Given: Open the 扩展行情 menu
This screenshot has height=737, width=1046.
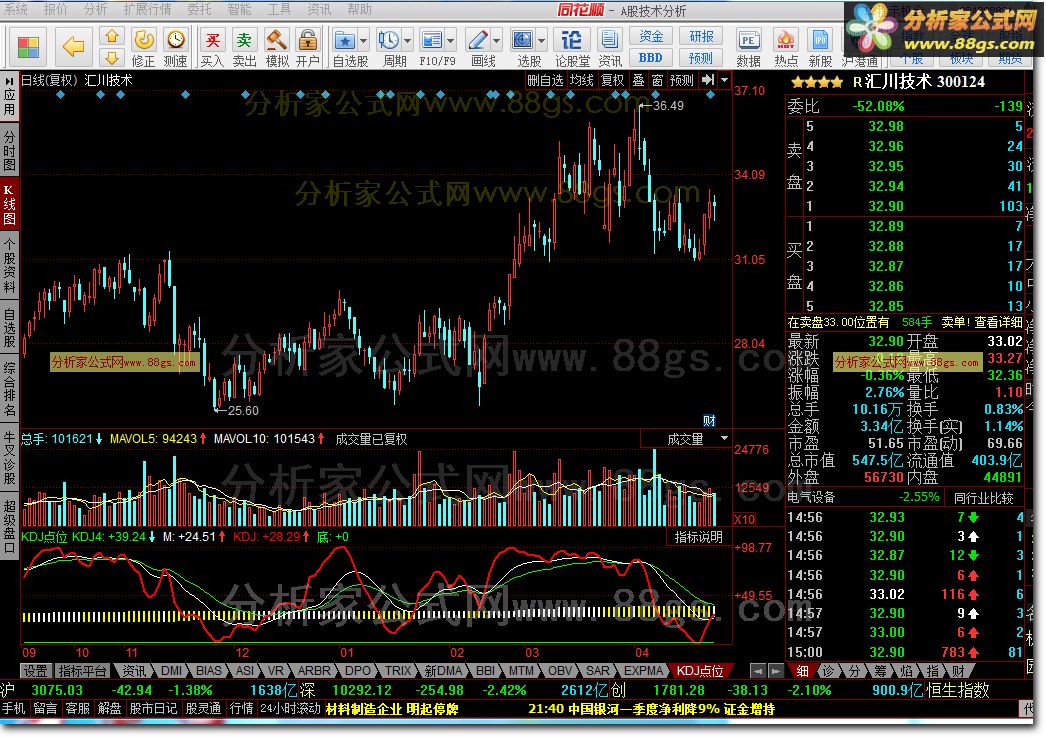Looking at the screenshot, I should (x=147, y=9).
